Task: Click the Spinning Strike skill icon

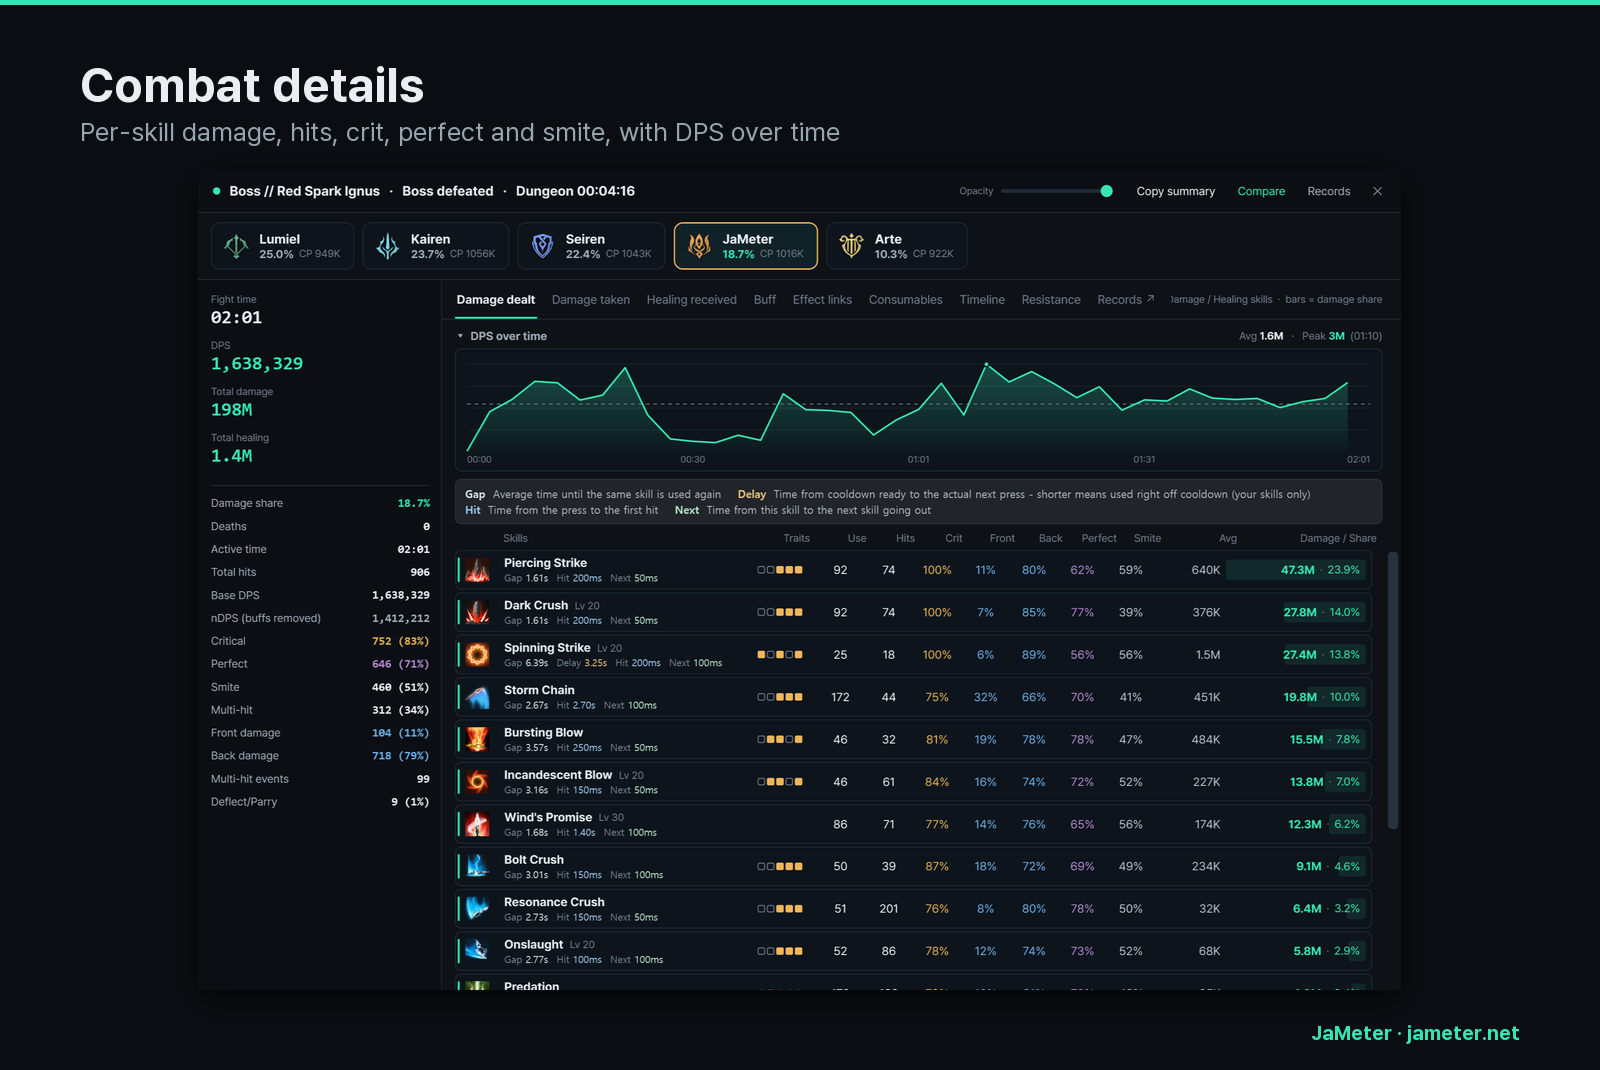Action: pyautogui.click(x=478, y=655)
